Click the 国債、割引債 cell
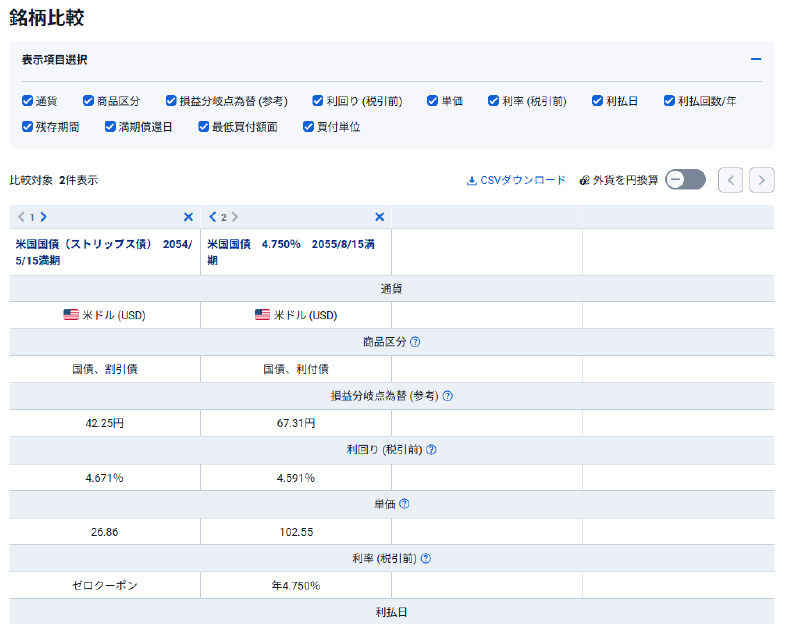This screenshot has width=791, height=639. pos(104,369)
